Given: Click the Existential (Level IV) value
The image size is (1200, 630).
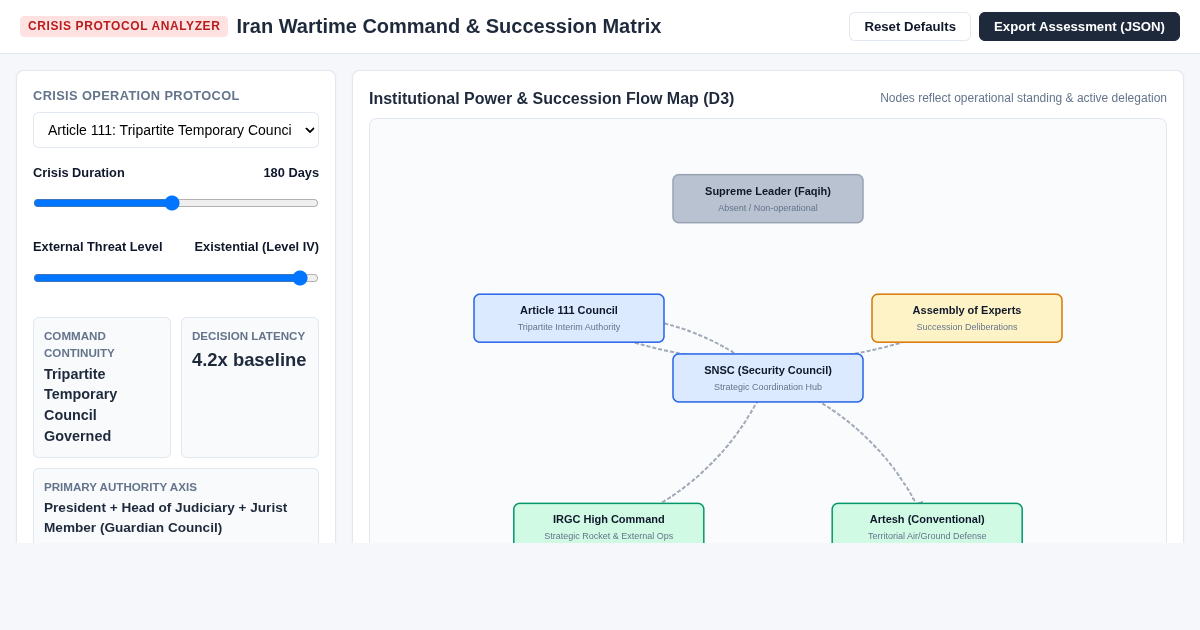Looking at the screenshot, I should pyautogui.click(x=257, y=246).
